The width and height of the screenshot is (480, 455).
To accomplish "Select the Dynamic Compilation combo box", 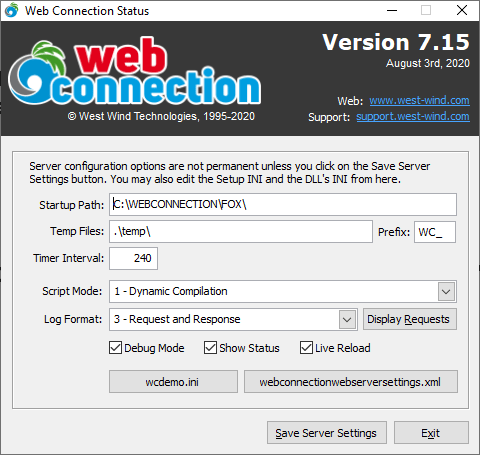I will pyautogui.click(x=283, y=292).
